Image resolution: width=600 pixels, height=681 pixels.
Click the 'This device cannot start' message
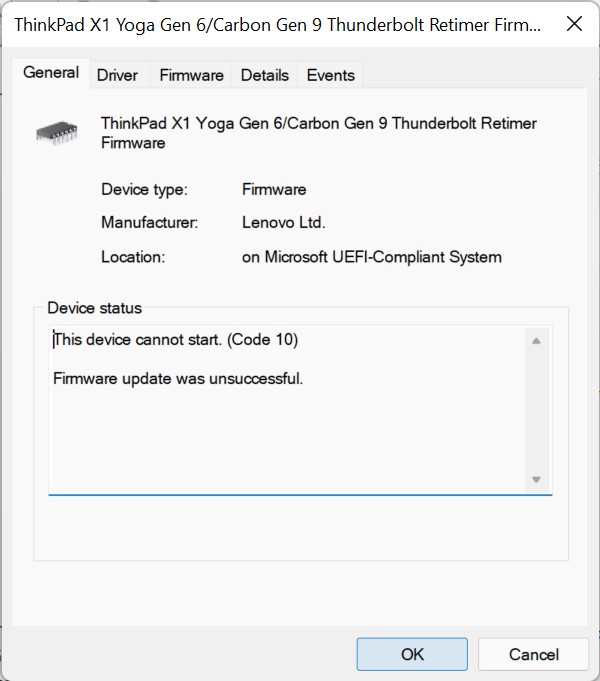point(176,340)
